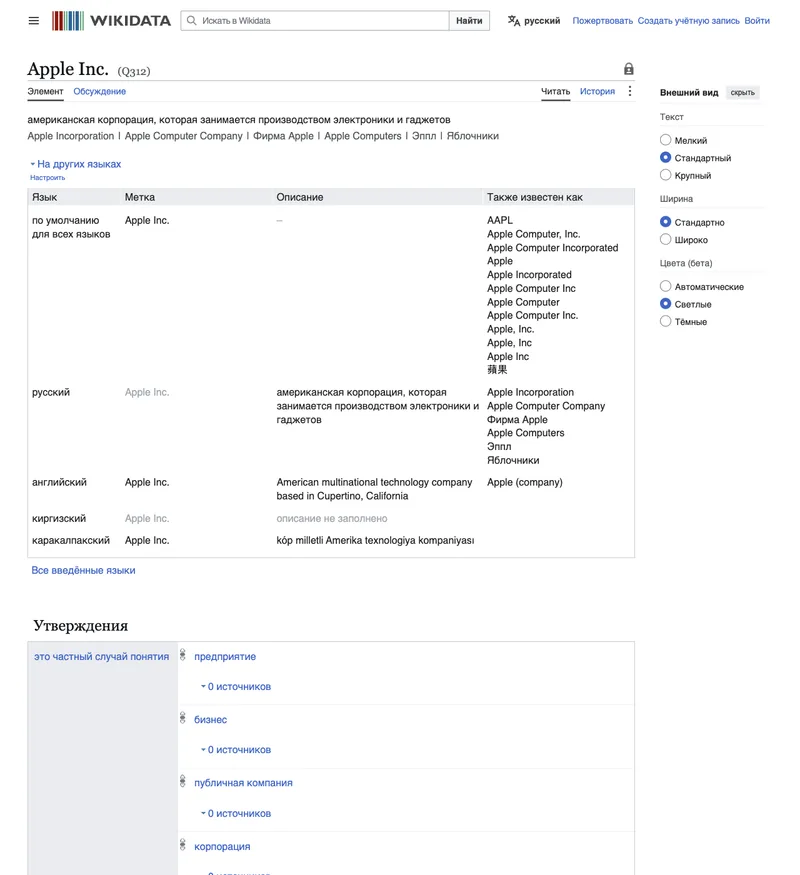
Task: Click the Войти link
Action: pyautogui.click(x=757, y=21)
